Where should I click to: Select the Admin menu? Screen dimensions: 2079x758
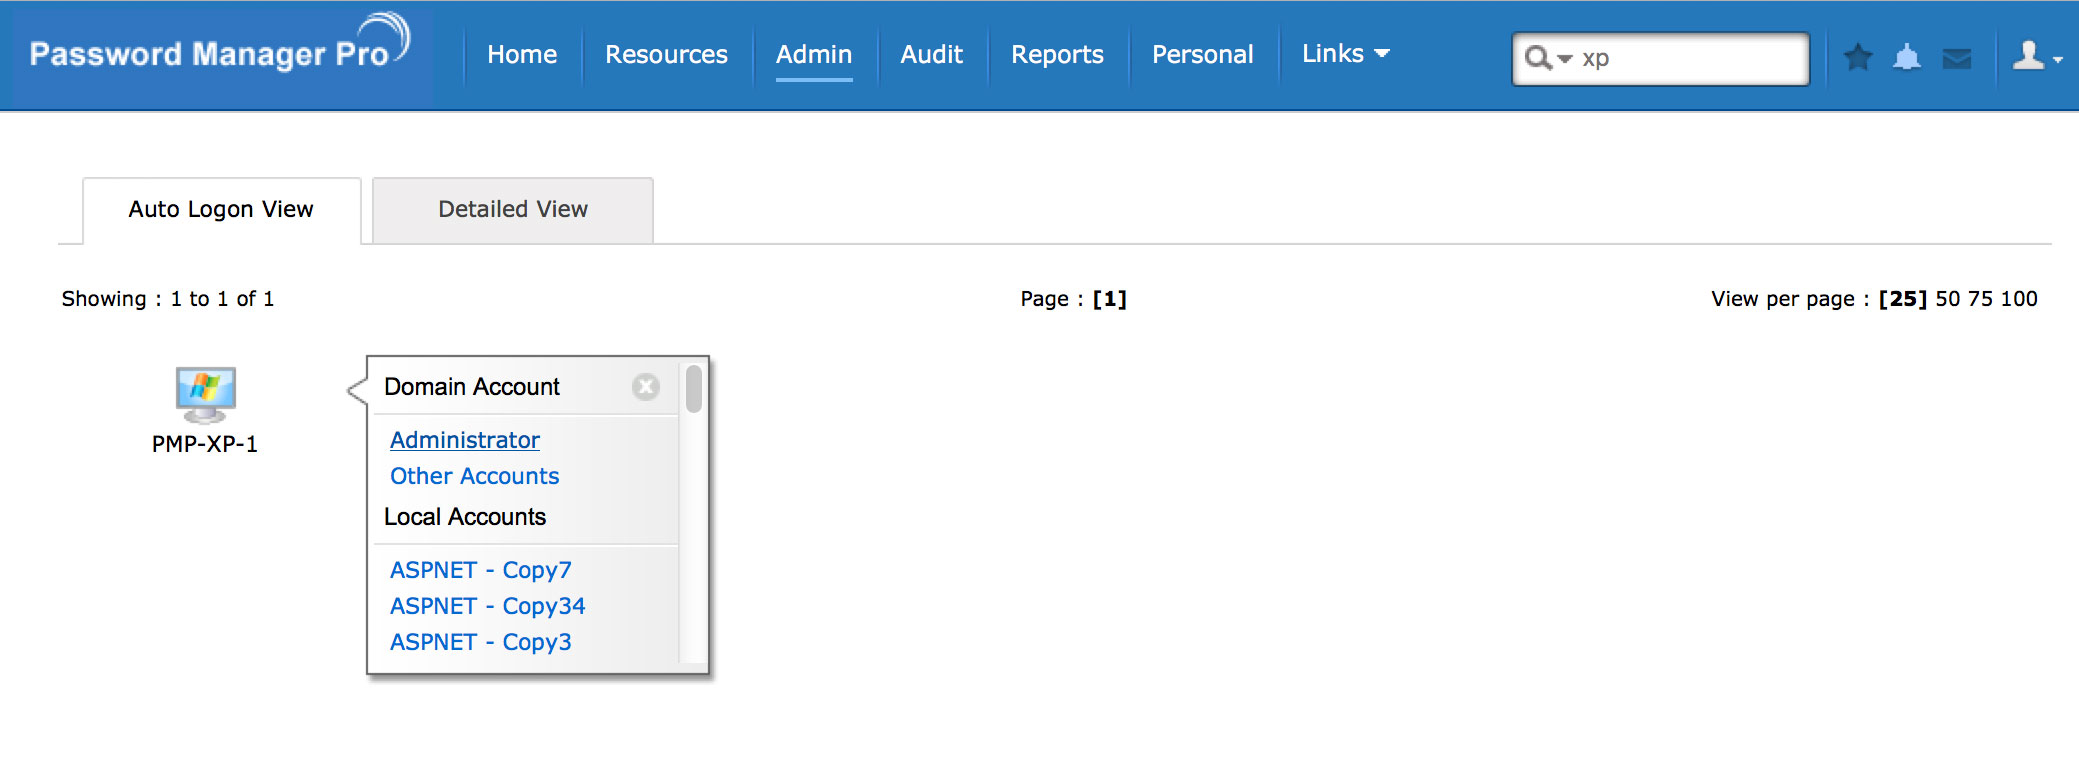814,54
